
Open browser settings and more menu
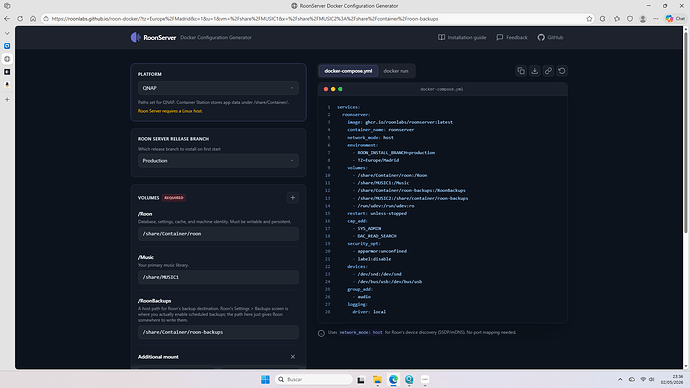[656, 18]
